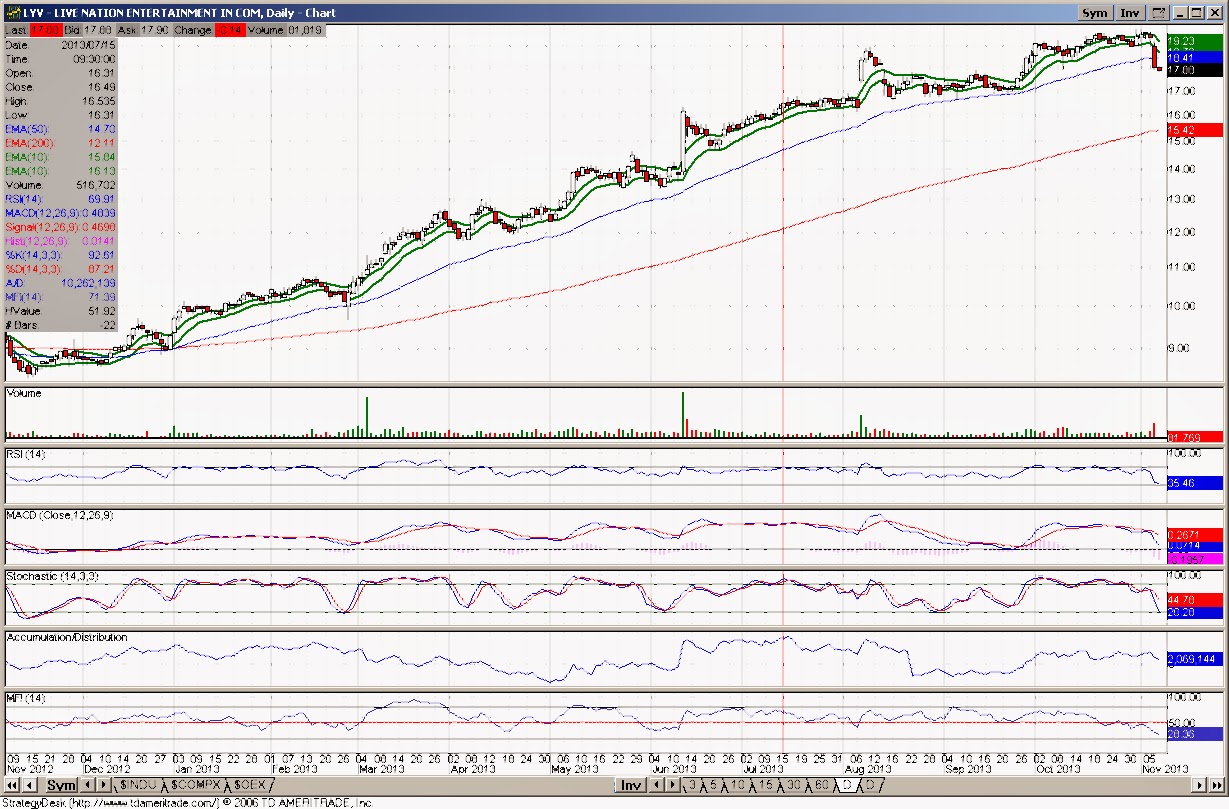Image resolution: width=1229 pixels, height=809 pixels.
Task: Click the EMA(200) value 12.11
Action: coord(103,143)
